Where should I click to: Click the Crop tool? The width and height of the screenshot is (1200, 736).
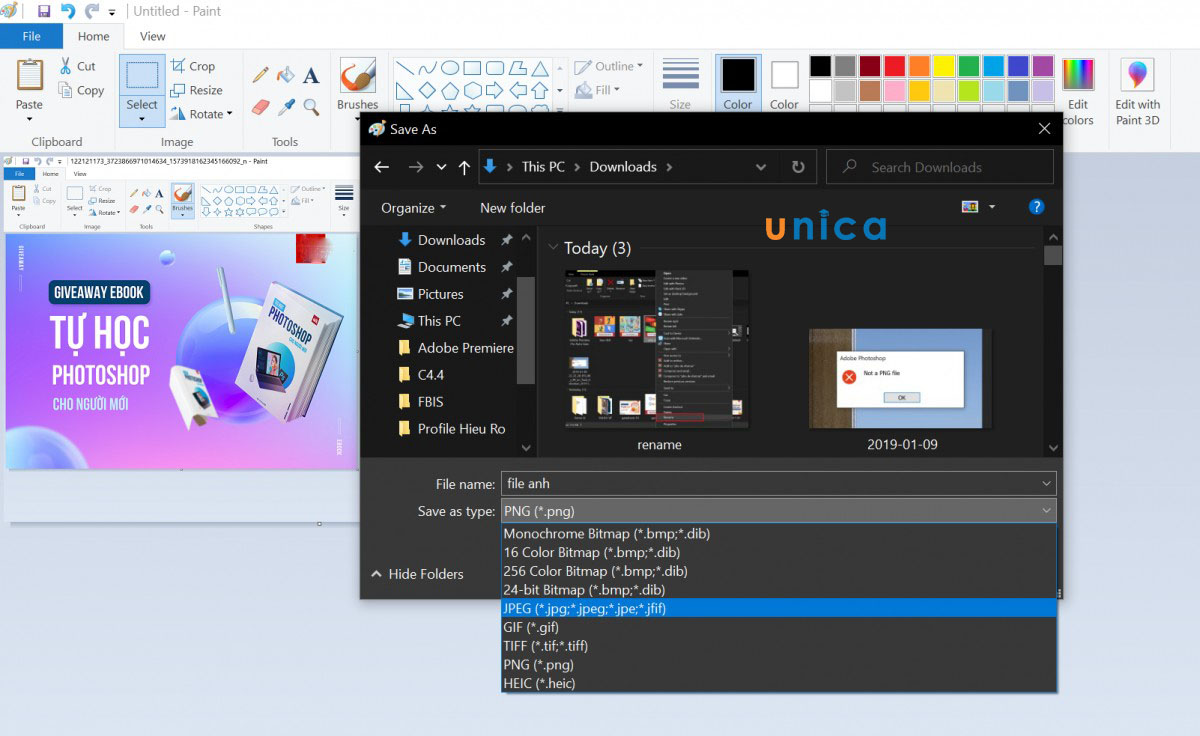192,66
